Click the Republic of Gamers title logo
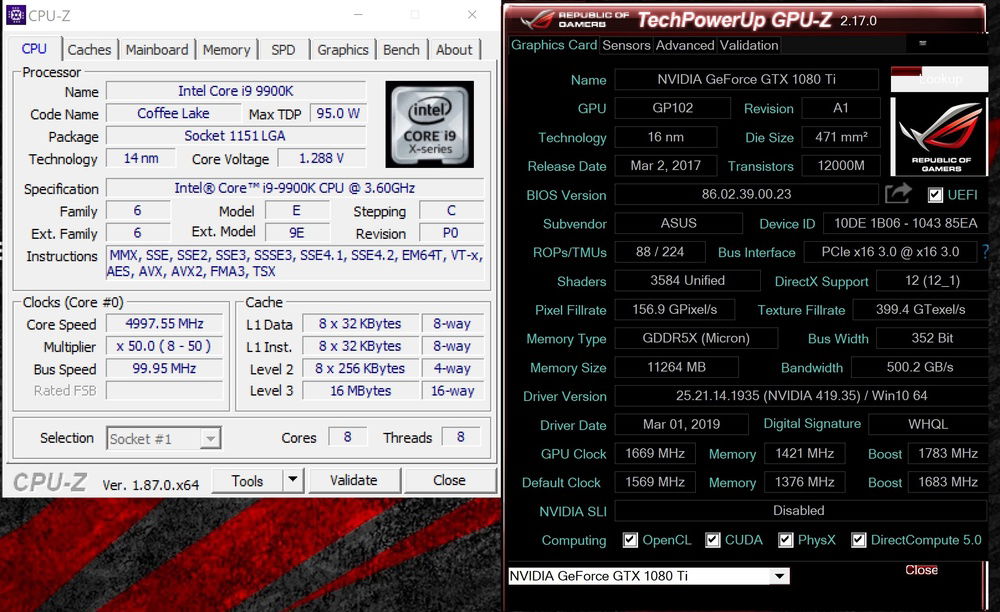The width and height of the screenshot is (1000, 612). [569, 20]
